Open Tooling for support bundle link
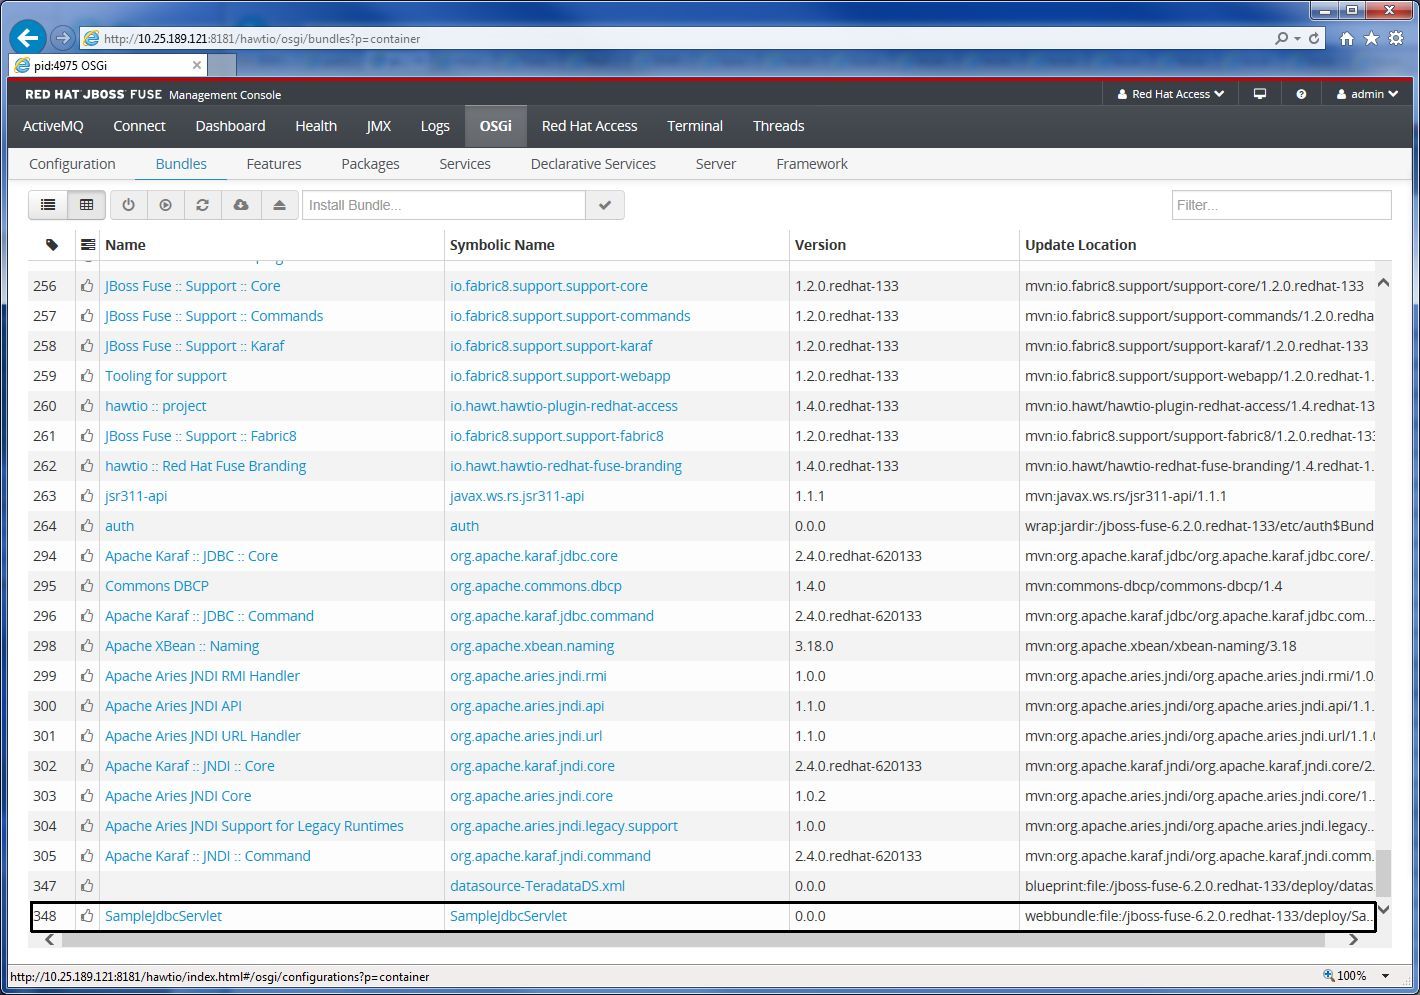The width and height of the screenshot is (1420, 995). (166, 376)
